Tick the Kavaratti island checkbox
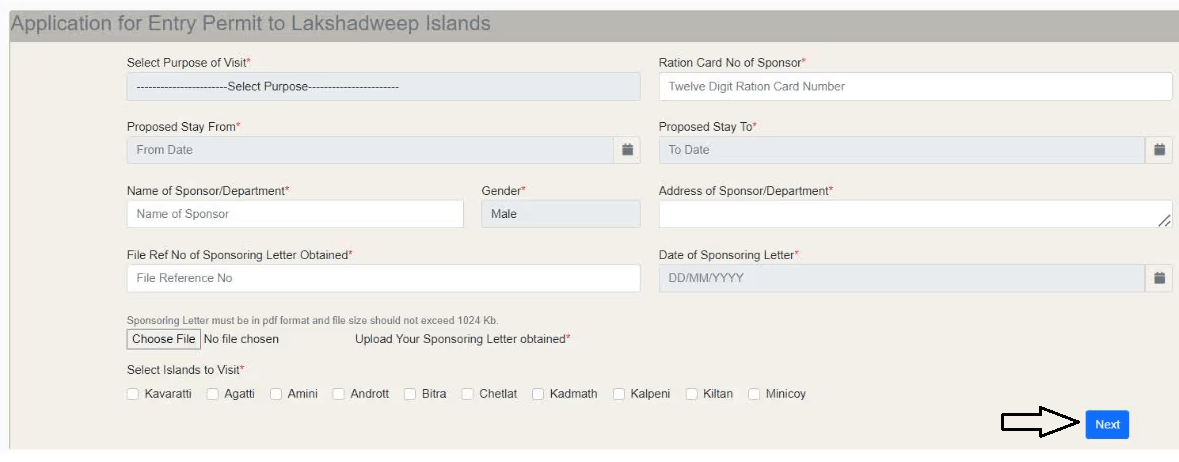 pyautogui.click(x=133, y=394)
